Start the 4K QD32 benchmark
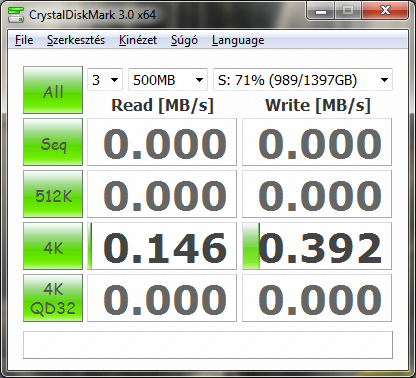 [53, 298]
